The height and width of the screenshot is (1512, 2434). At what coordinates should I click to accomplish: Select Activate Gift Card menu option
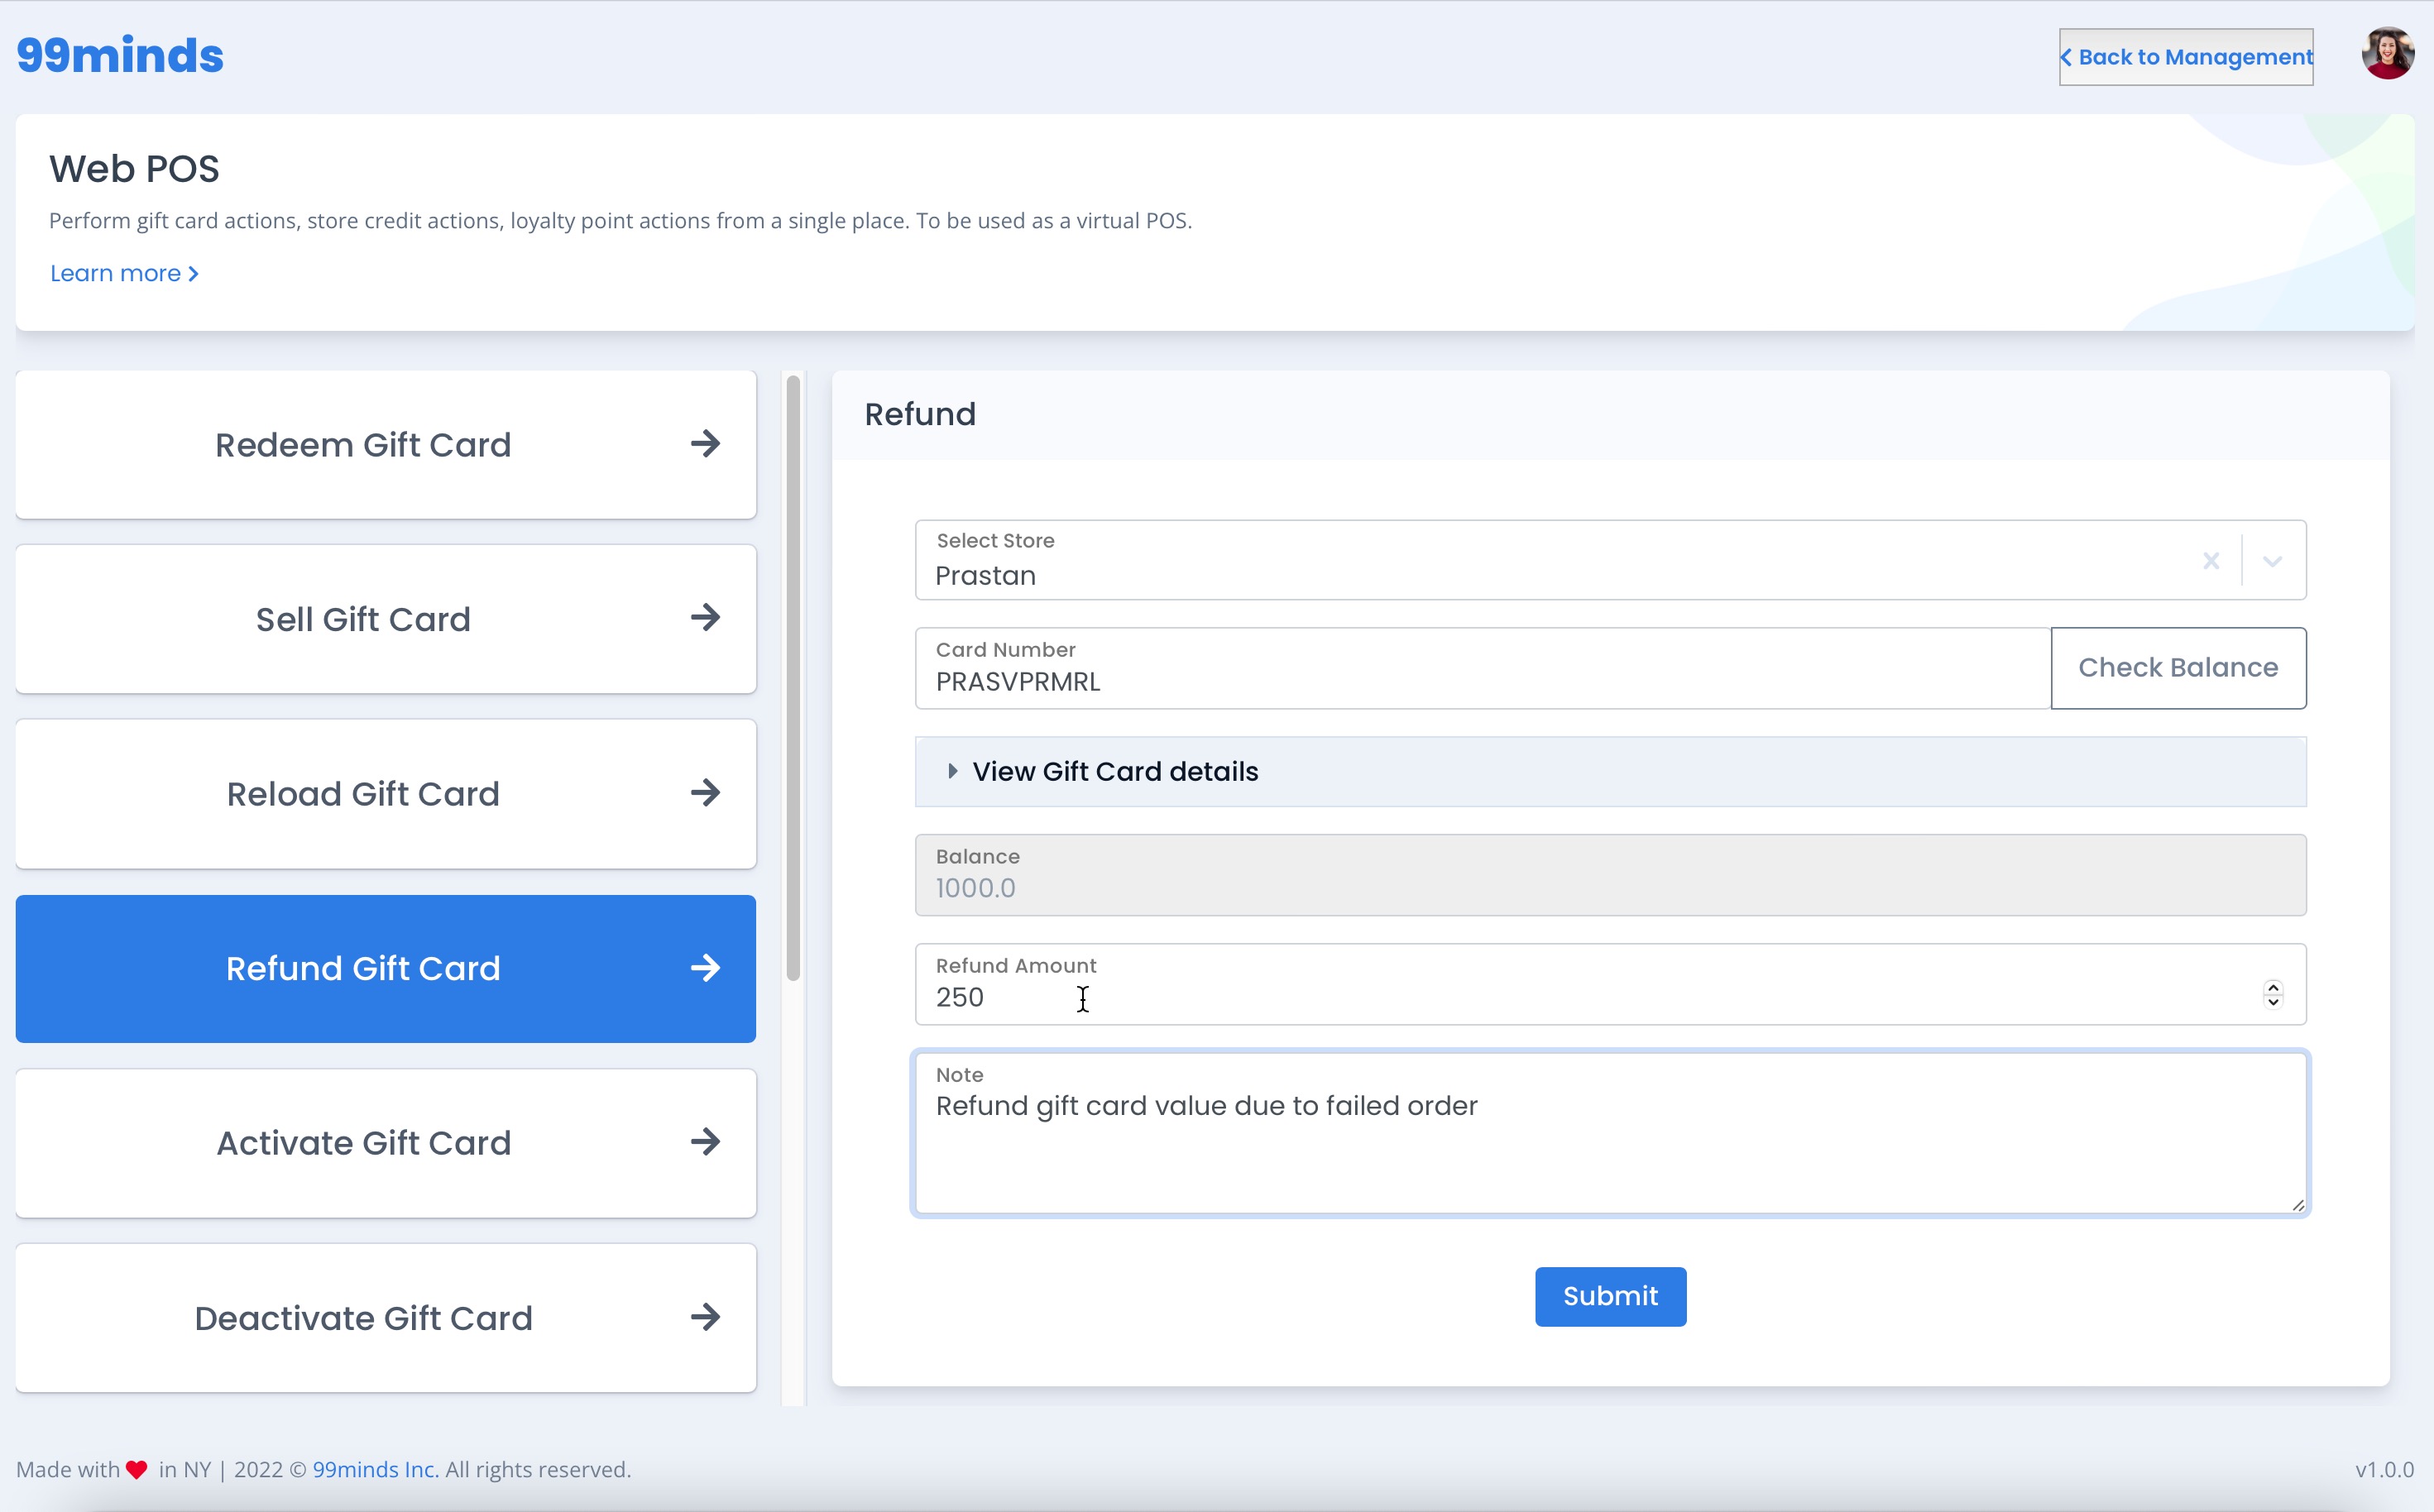(x=386, y=1143)
